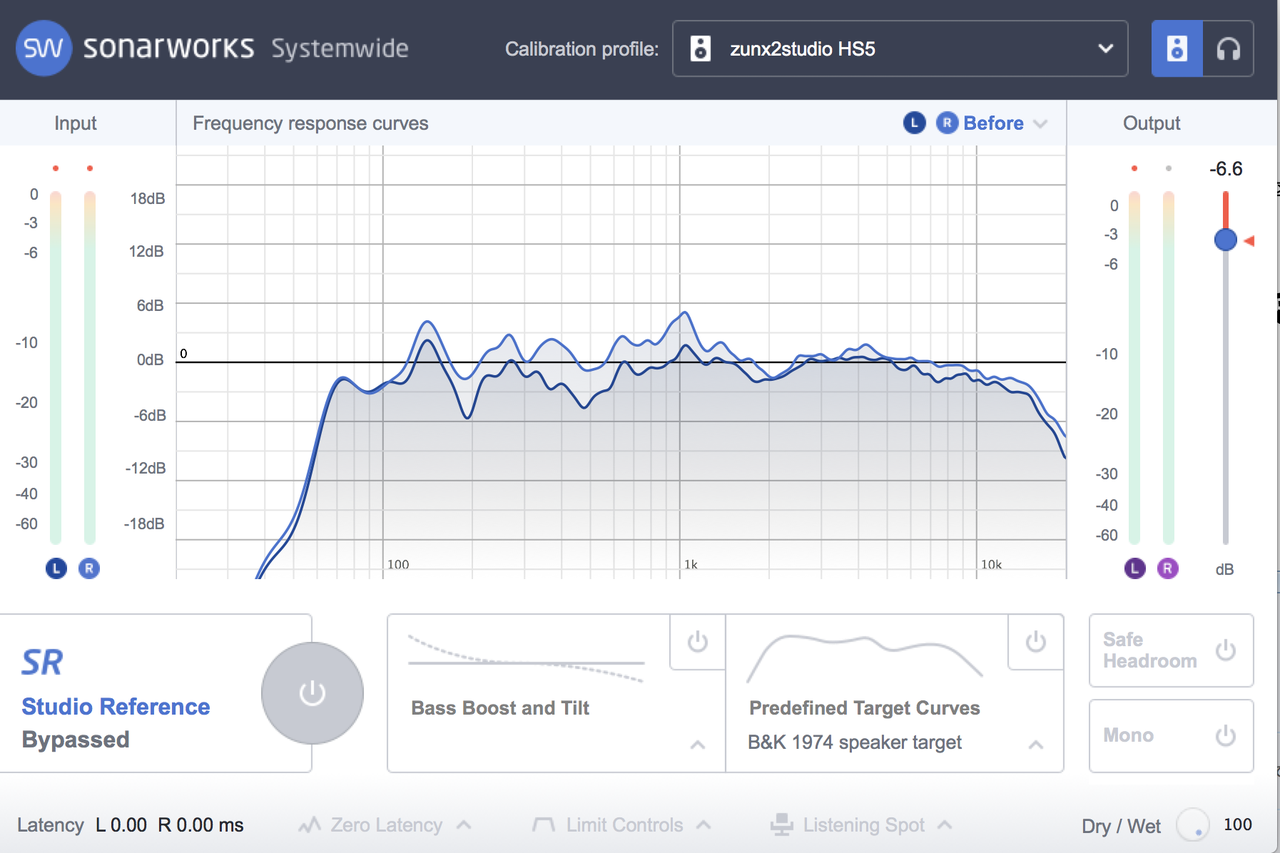Click the Dry / Wet knob
1280x853 pixels.
1192,825
